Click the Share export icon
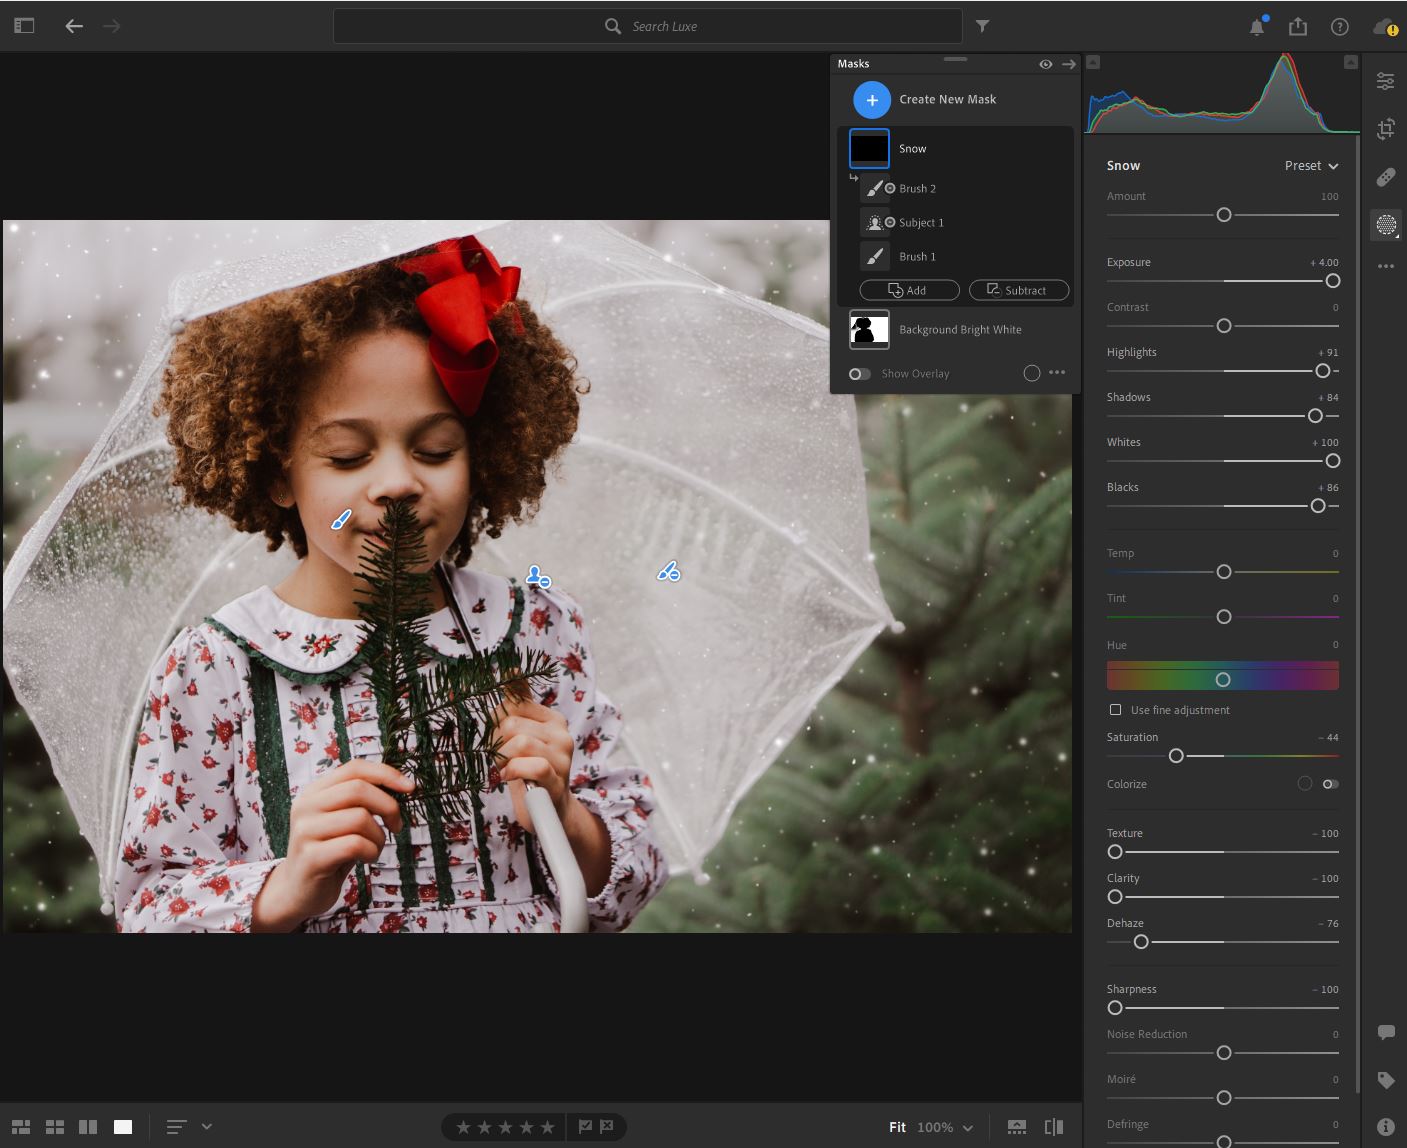1407x1148 pixels. [x=1298, y=27]
